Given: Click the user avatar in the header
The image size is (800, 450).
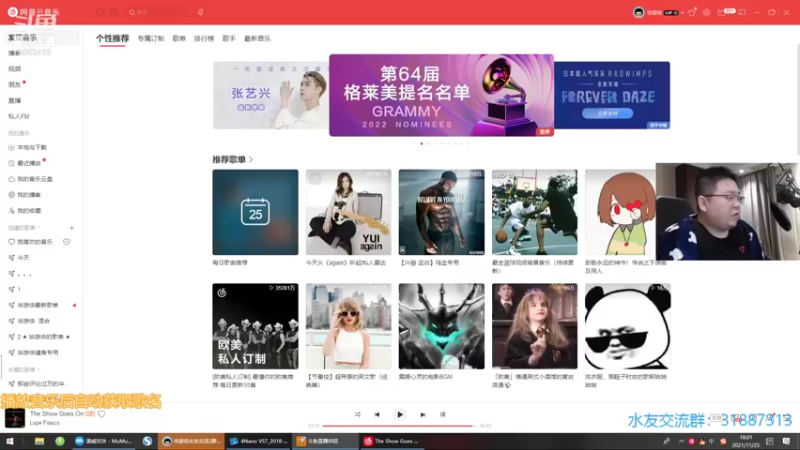Looking at the screenshot, I should pos(638,12).
